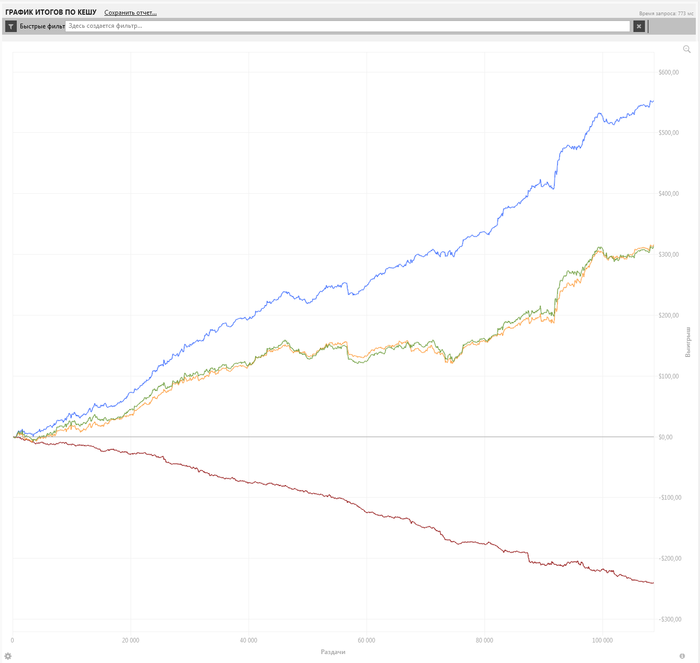Click the filter funnel icon
The width and height of the screenshot is (700, 663).
click(x=11, y=26)
